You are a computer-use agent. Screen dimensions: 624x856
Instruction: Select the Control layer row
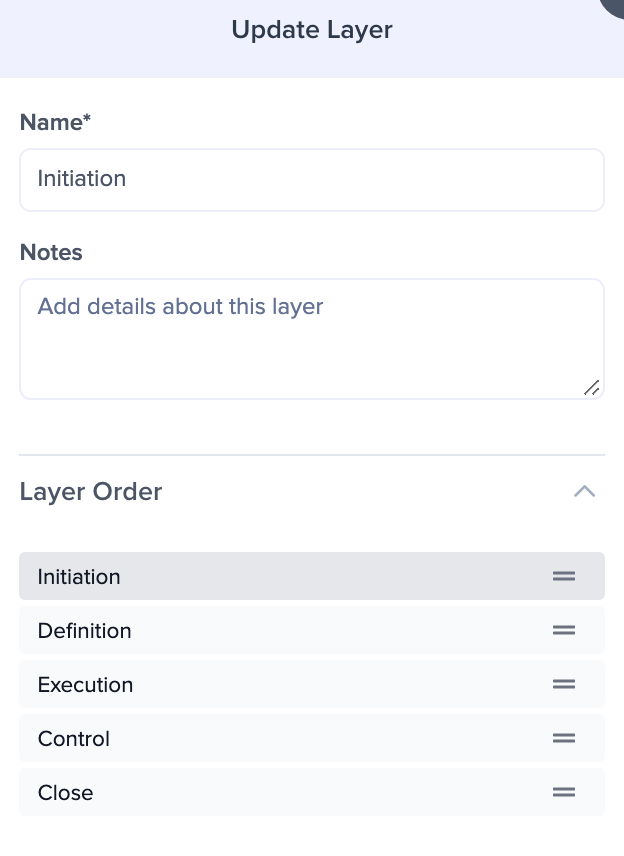[x=312, y=738]
